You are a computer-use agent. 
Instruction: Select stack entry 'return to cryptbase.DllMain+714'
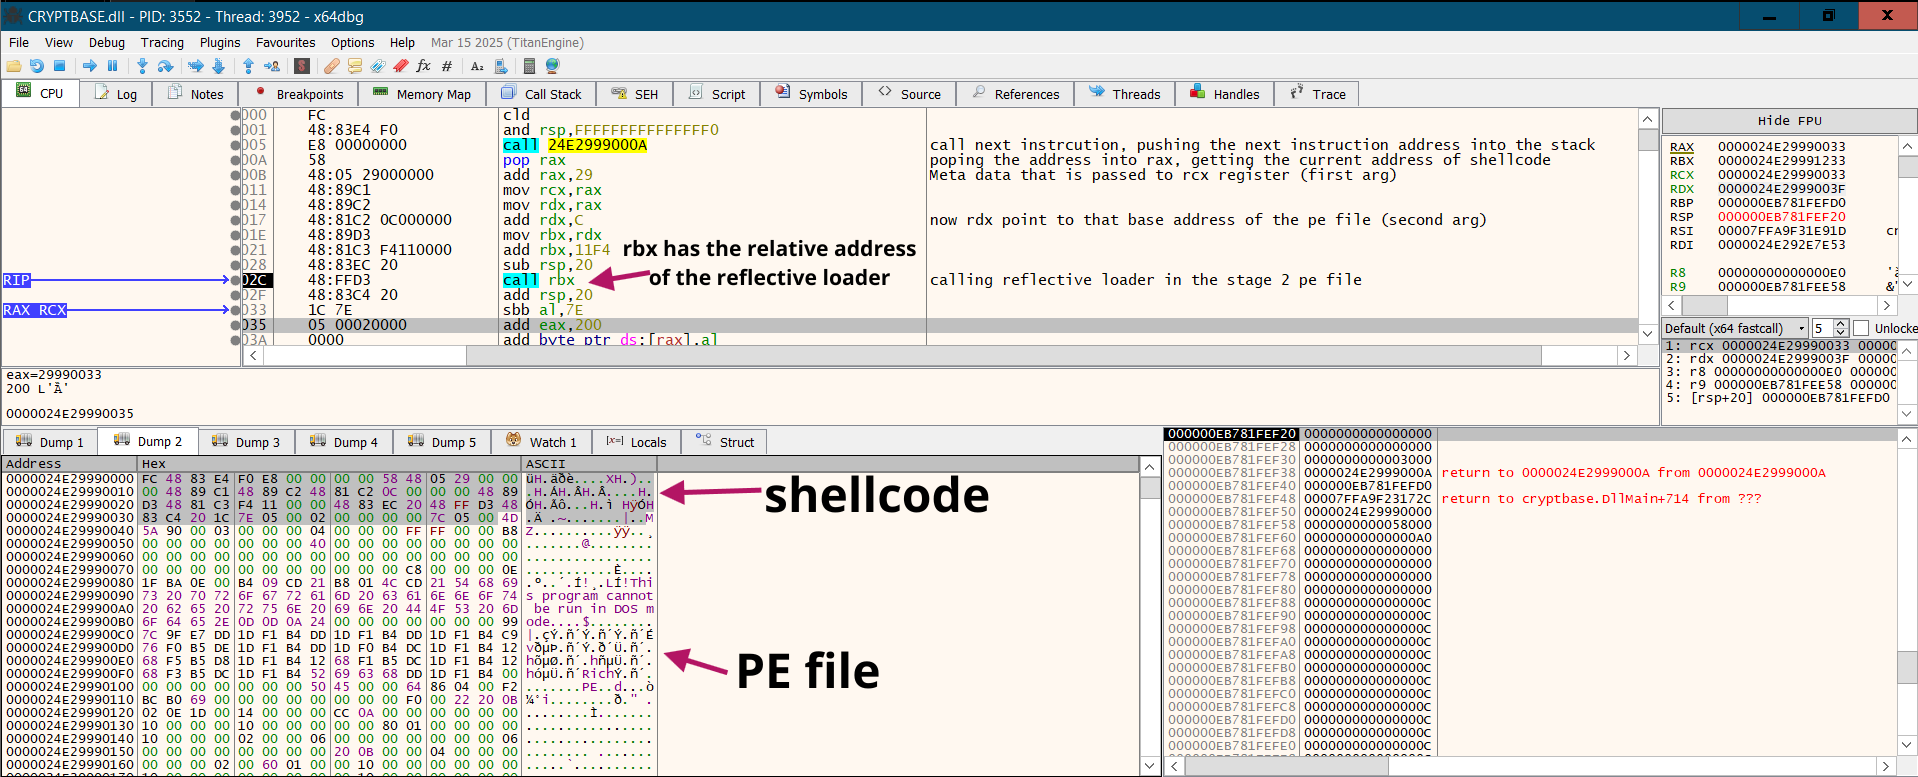coord(1602,499)
